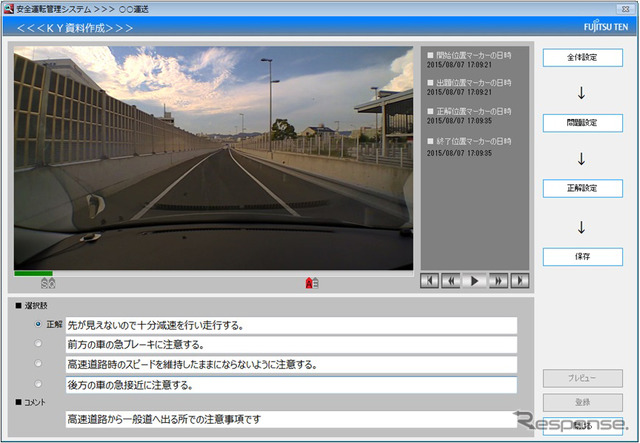Image resolution: width=640 pixels, height=443 pixels.
Task: Click the 開始位置マーカーの日時 label
Action: [x=473, y=55]
